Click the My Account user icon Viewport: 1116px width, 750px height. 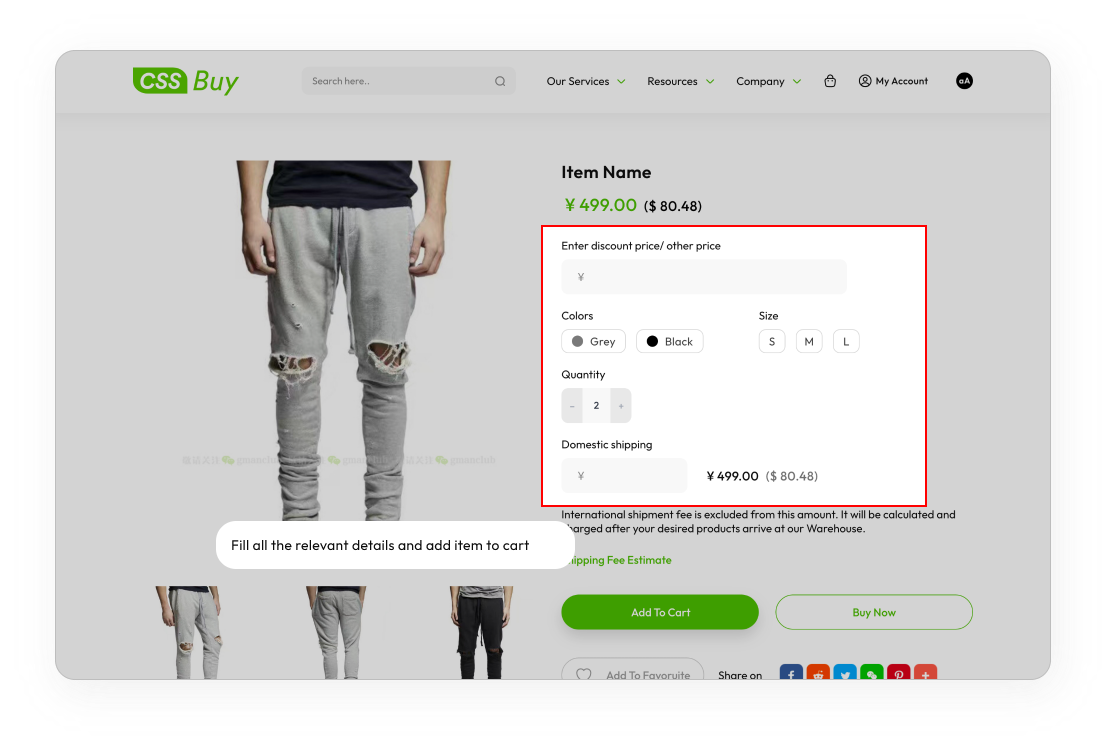click(x=865, y=81)
